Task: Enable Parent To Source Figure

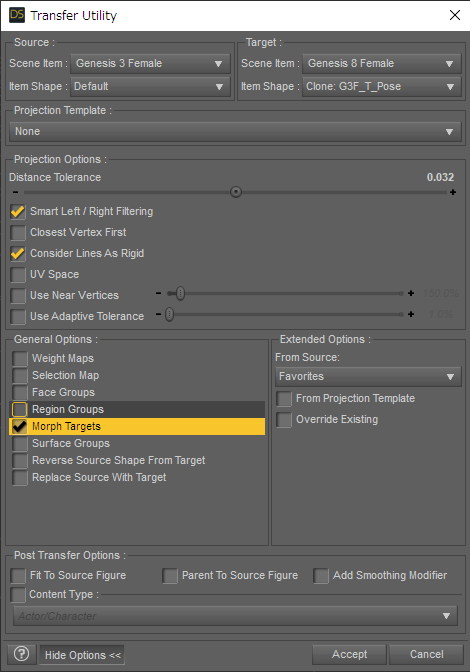Action: (x=170, y=576)
